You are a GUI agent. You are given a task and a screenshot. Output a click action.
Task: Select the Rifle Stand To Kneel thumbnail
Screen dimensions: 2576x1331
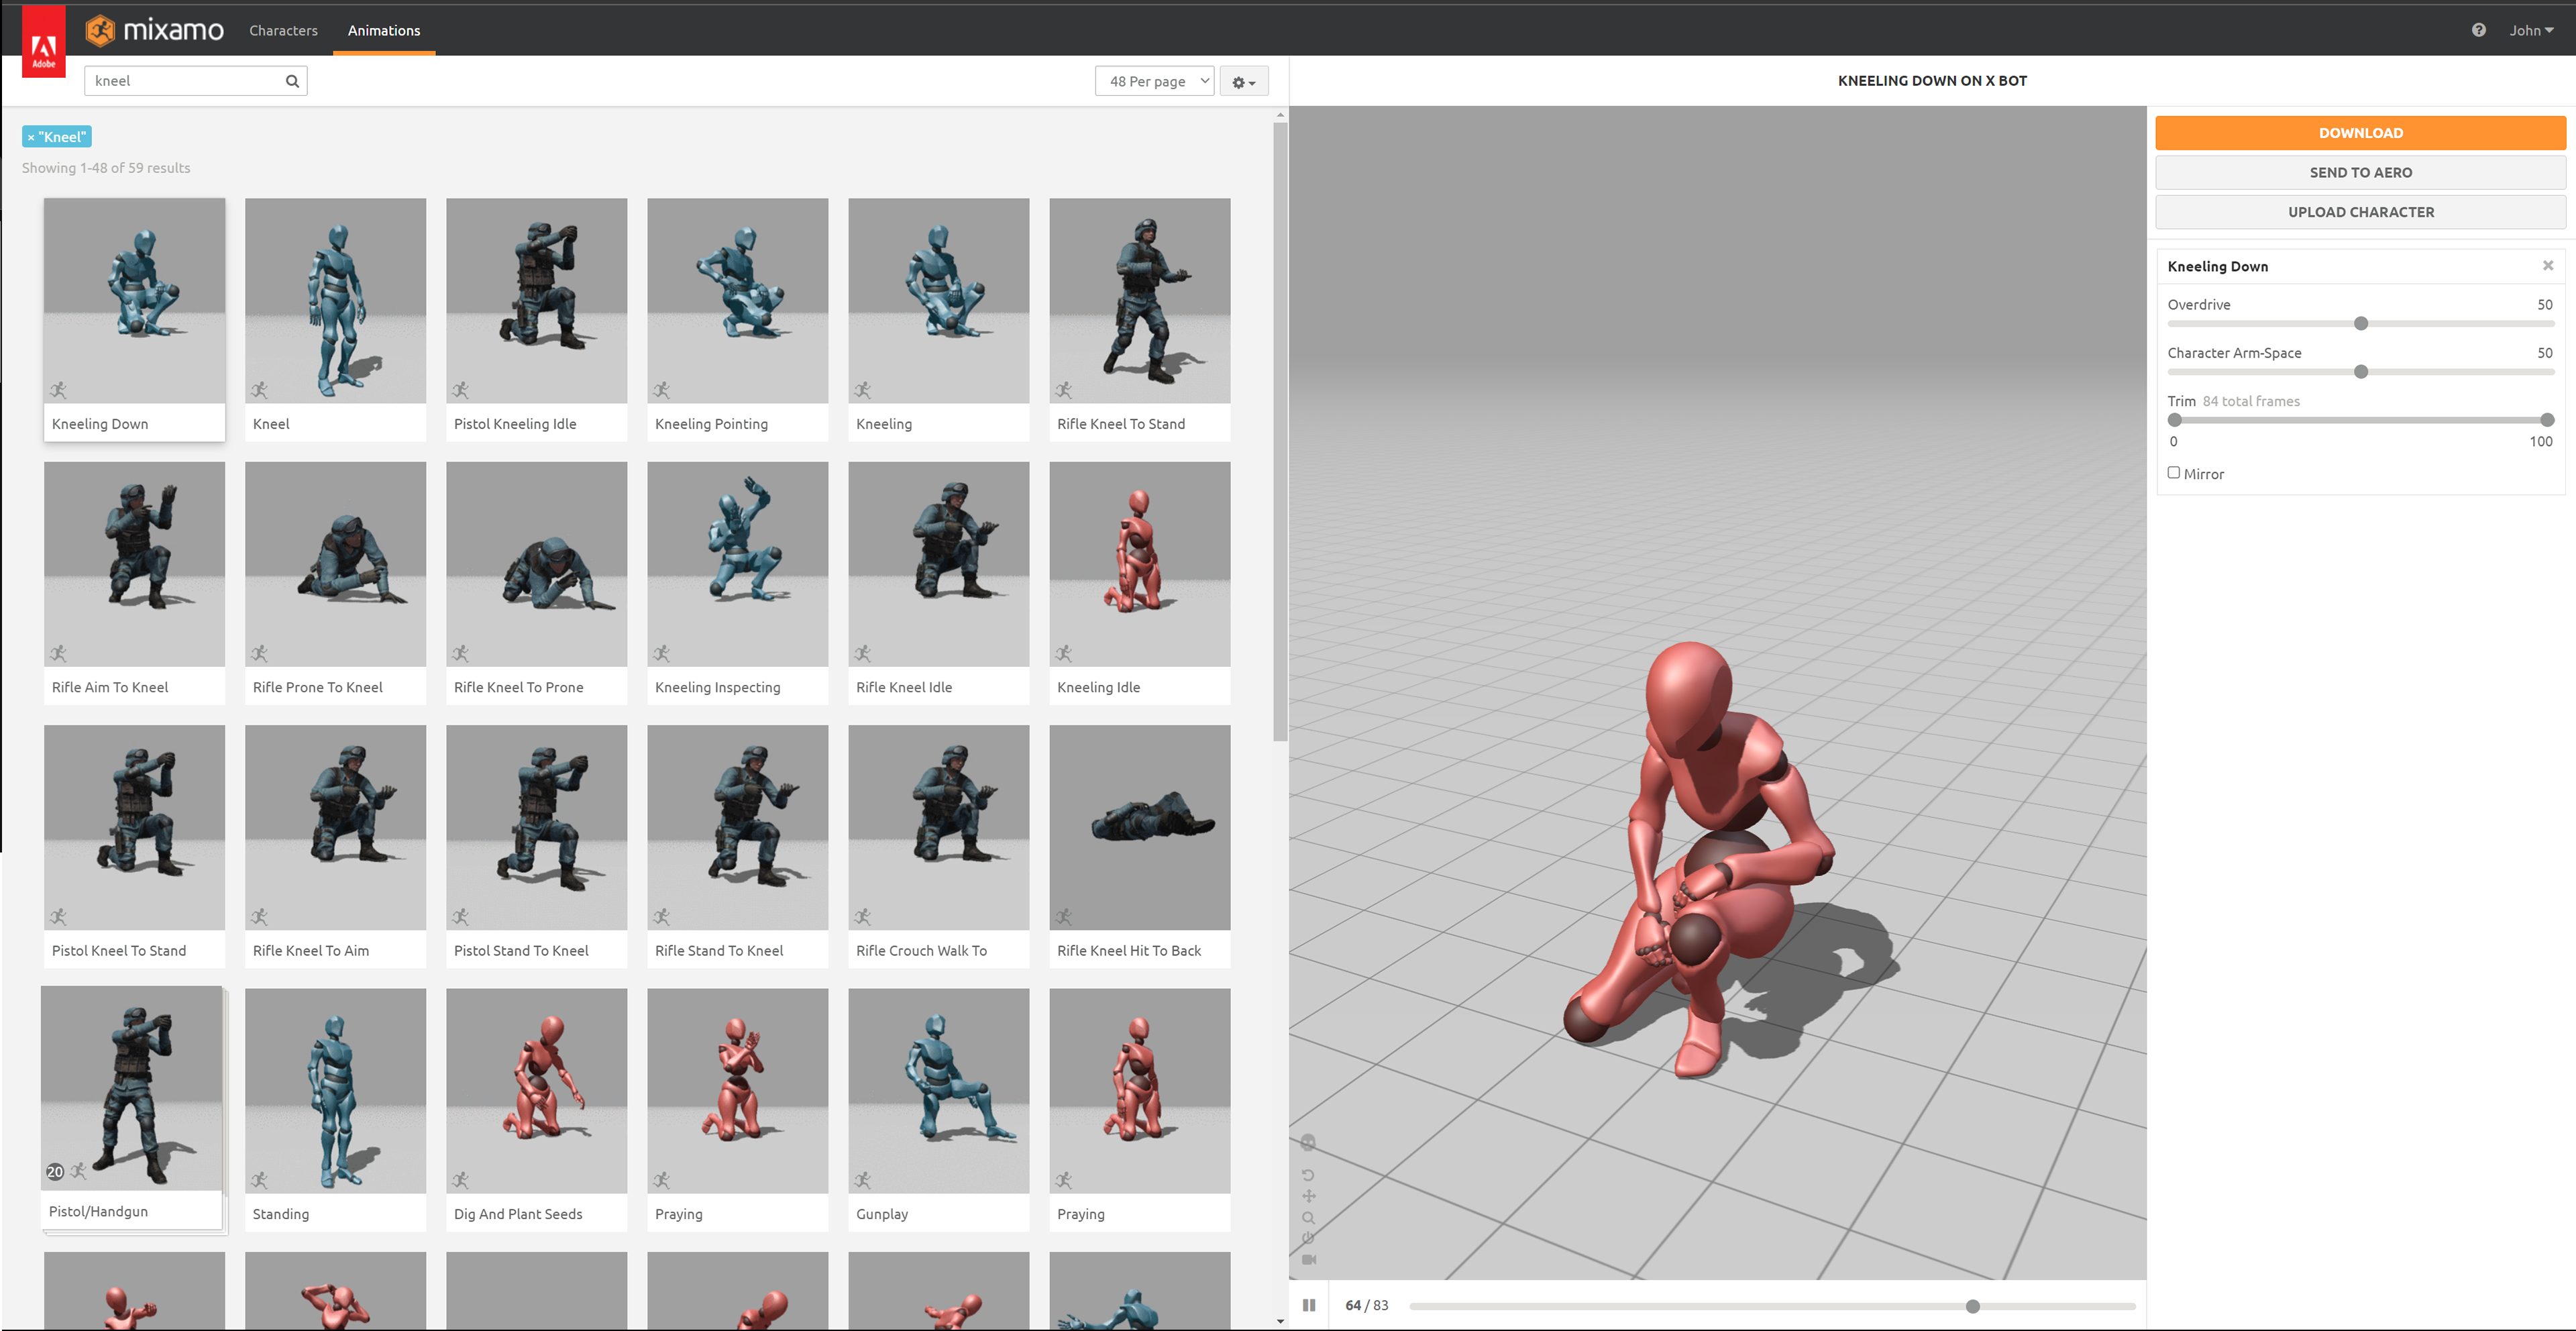(737, 827)
